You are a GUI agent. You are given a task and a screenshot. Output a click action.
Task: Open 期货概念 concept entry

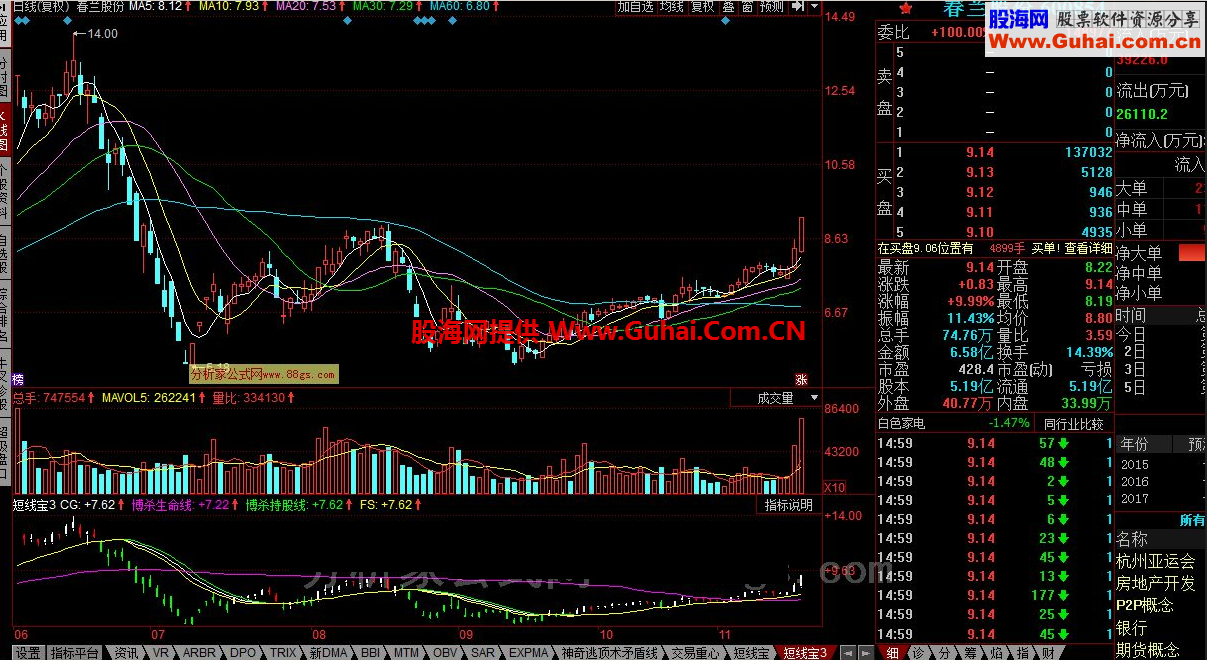point(1147,650)
